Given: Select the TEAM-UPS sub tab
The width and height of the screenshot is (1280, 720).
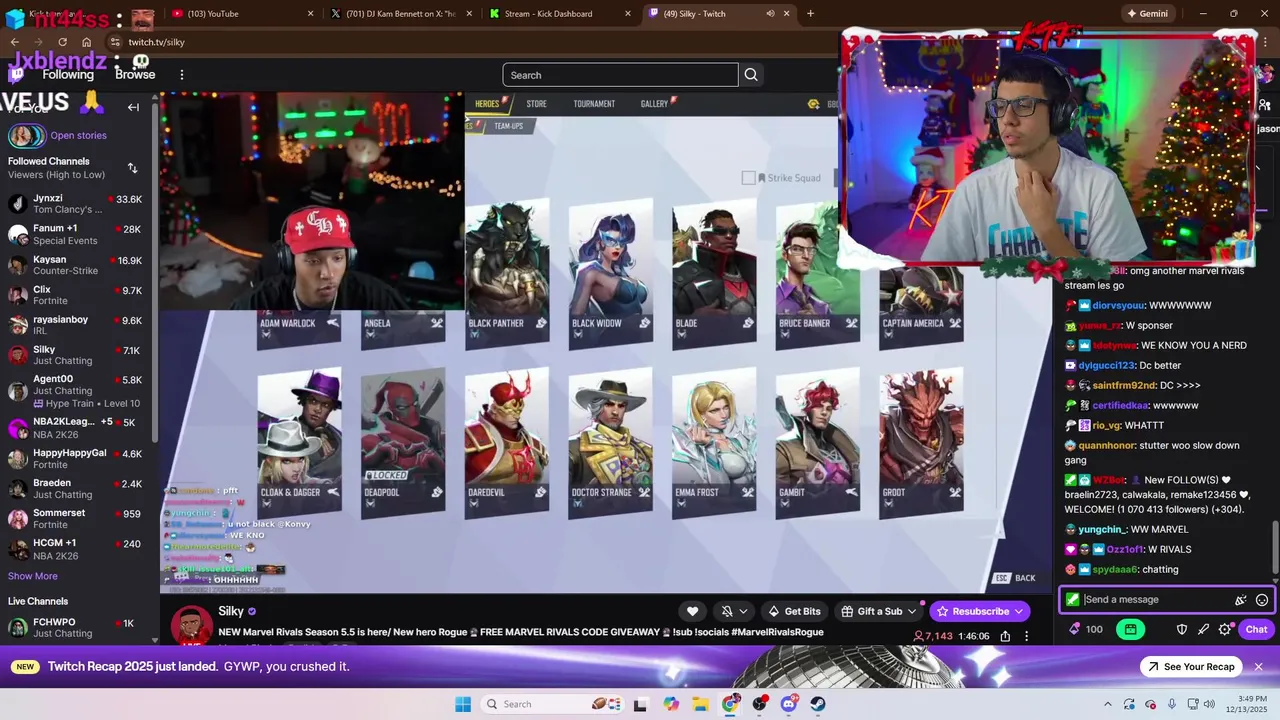Looking at the screenshot, I should pyautogui.click(x=508, y=126).
